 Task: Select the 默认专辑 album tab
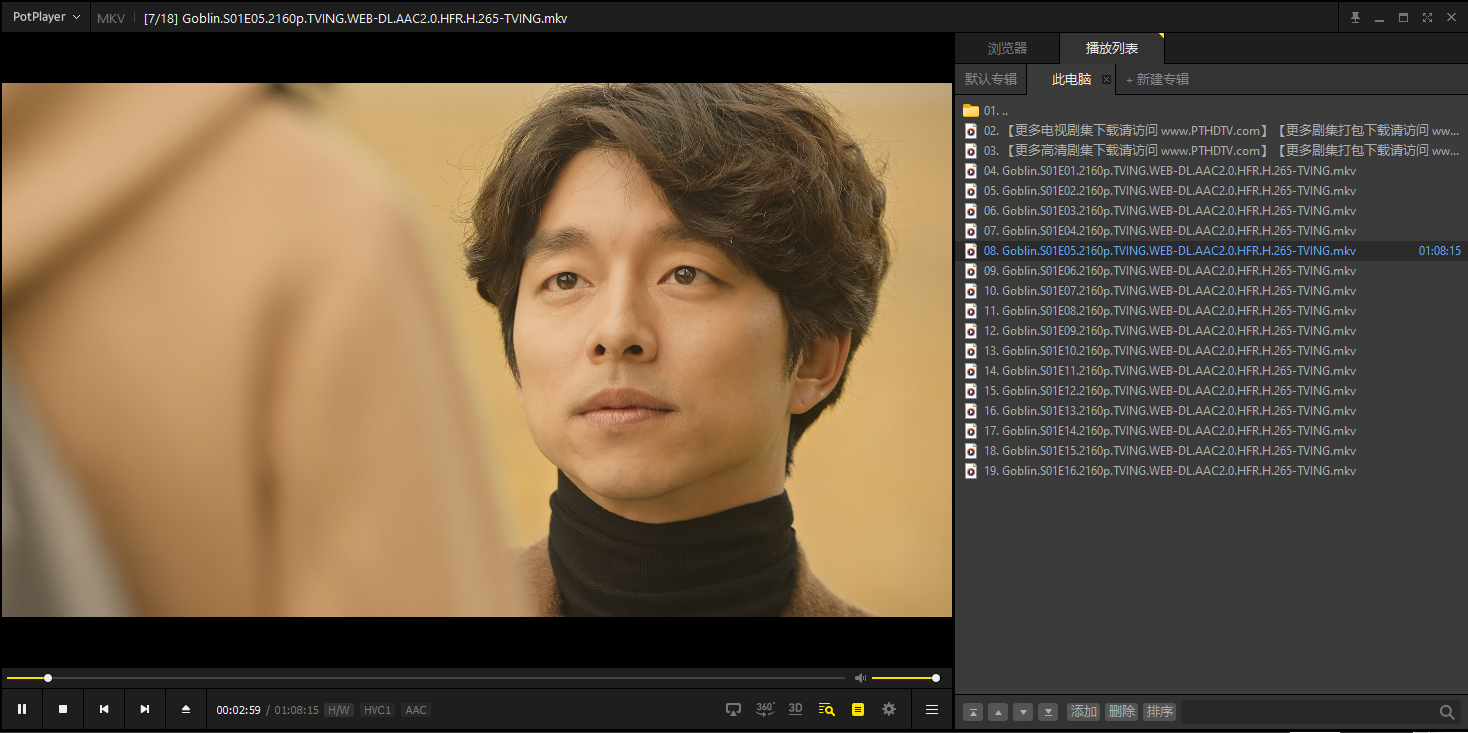(991, 79)
